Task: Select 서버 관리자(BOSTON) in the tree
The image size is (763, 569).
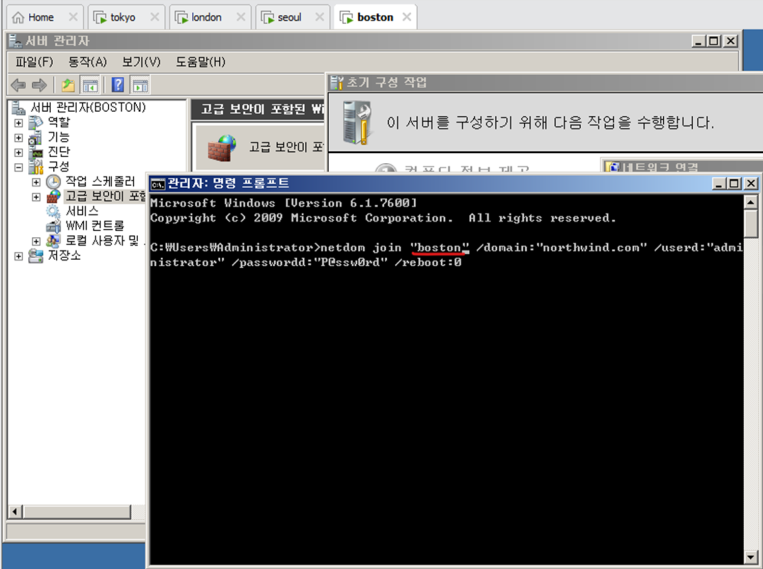Action: tap(88, 107)
